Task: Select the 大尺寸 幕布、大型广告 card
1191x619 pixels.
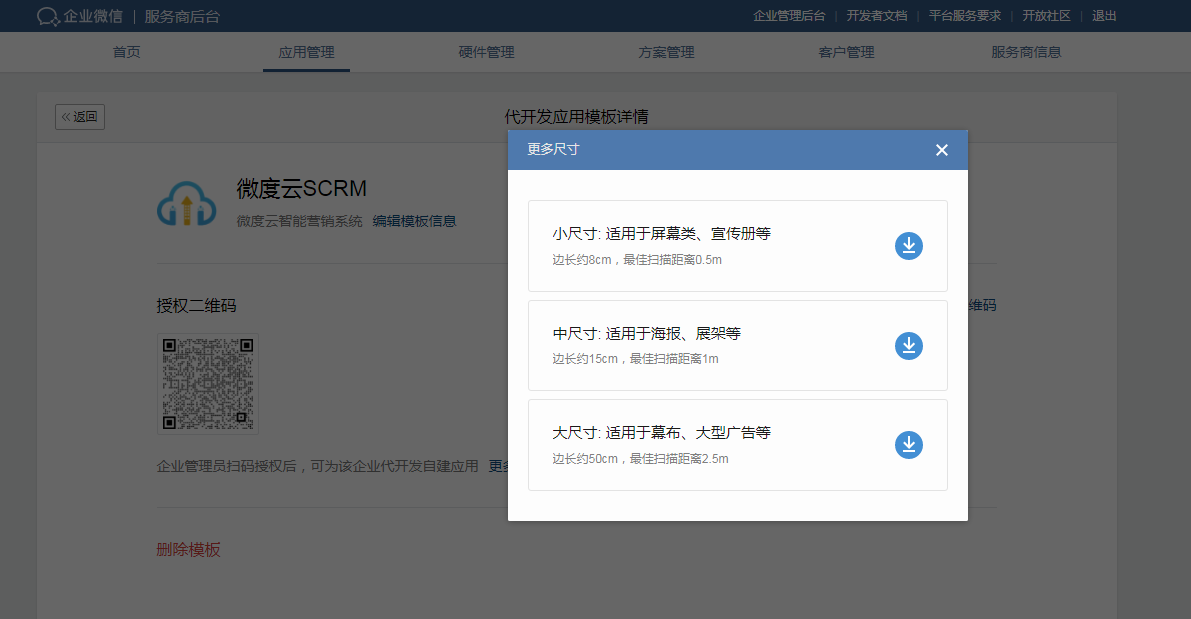Action: click(x=738, y=445)
